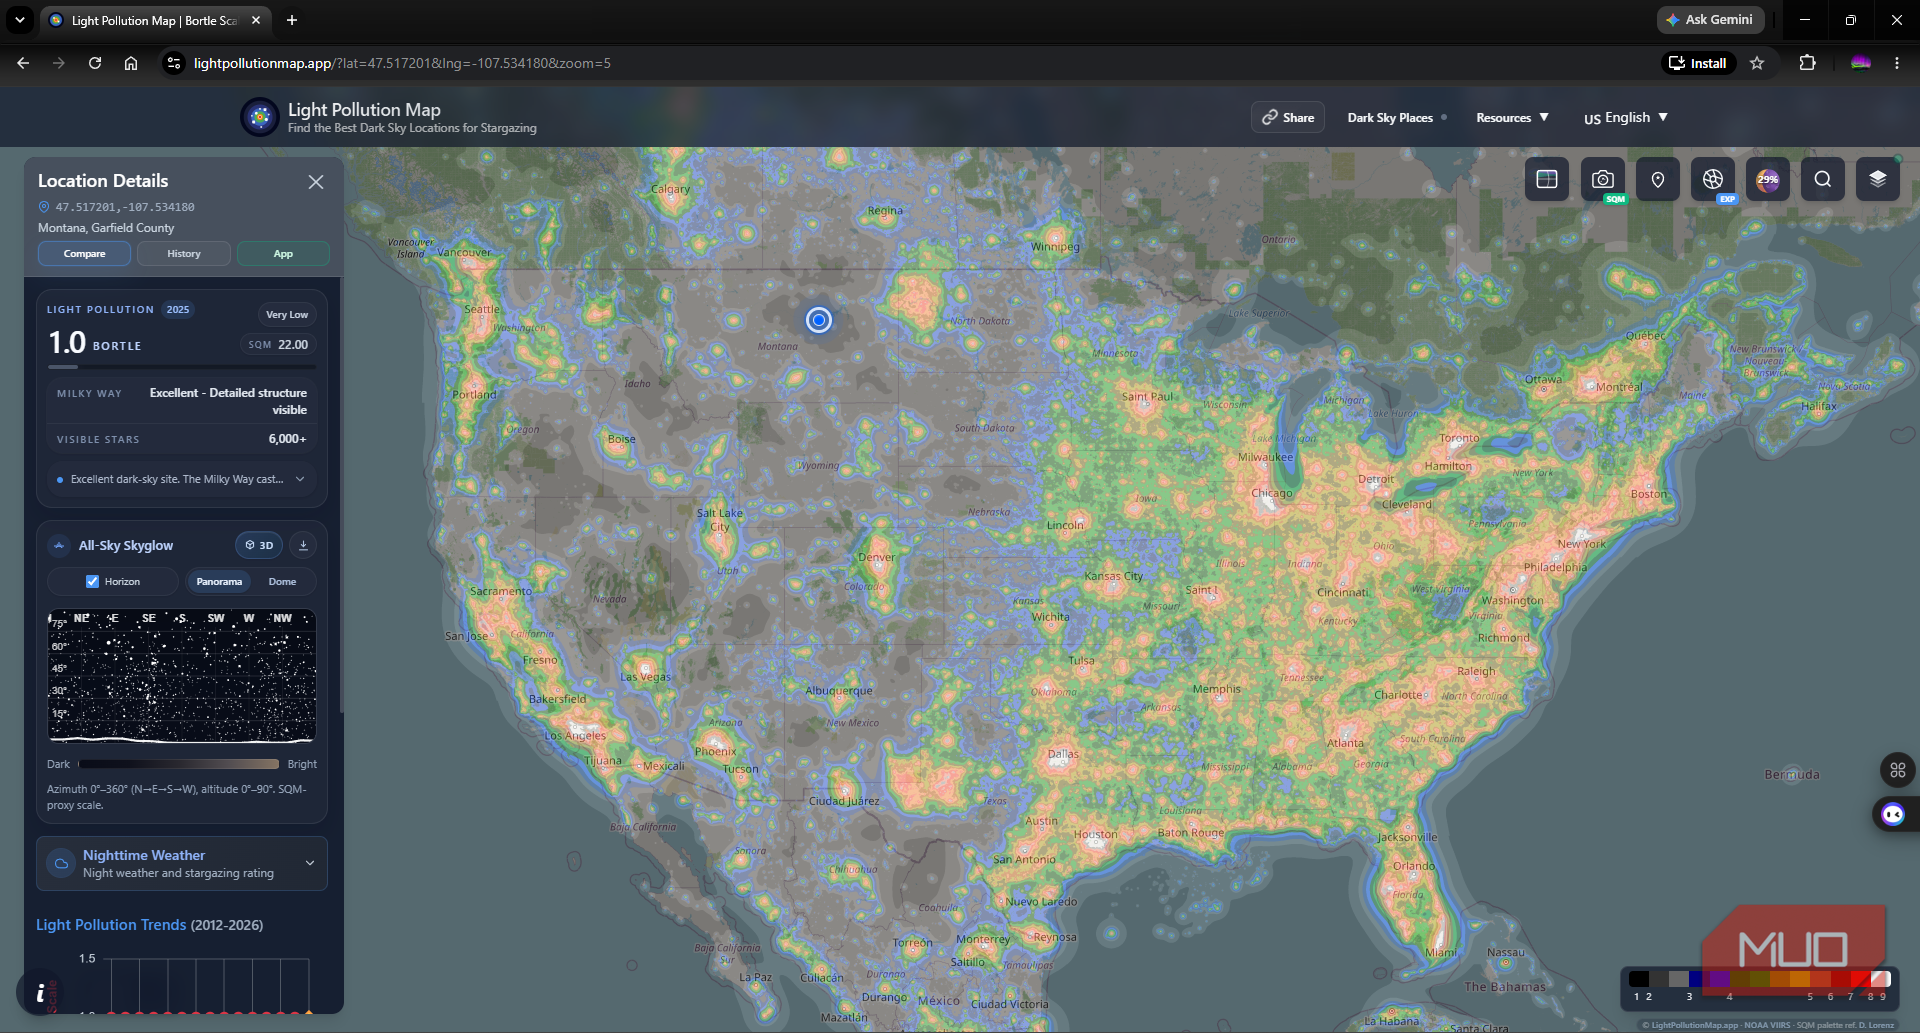The image size is (1920, 1033).
Task: Open the chat assistant face icon
Action: coord(1893,814)
